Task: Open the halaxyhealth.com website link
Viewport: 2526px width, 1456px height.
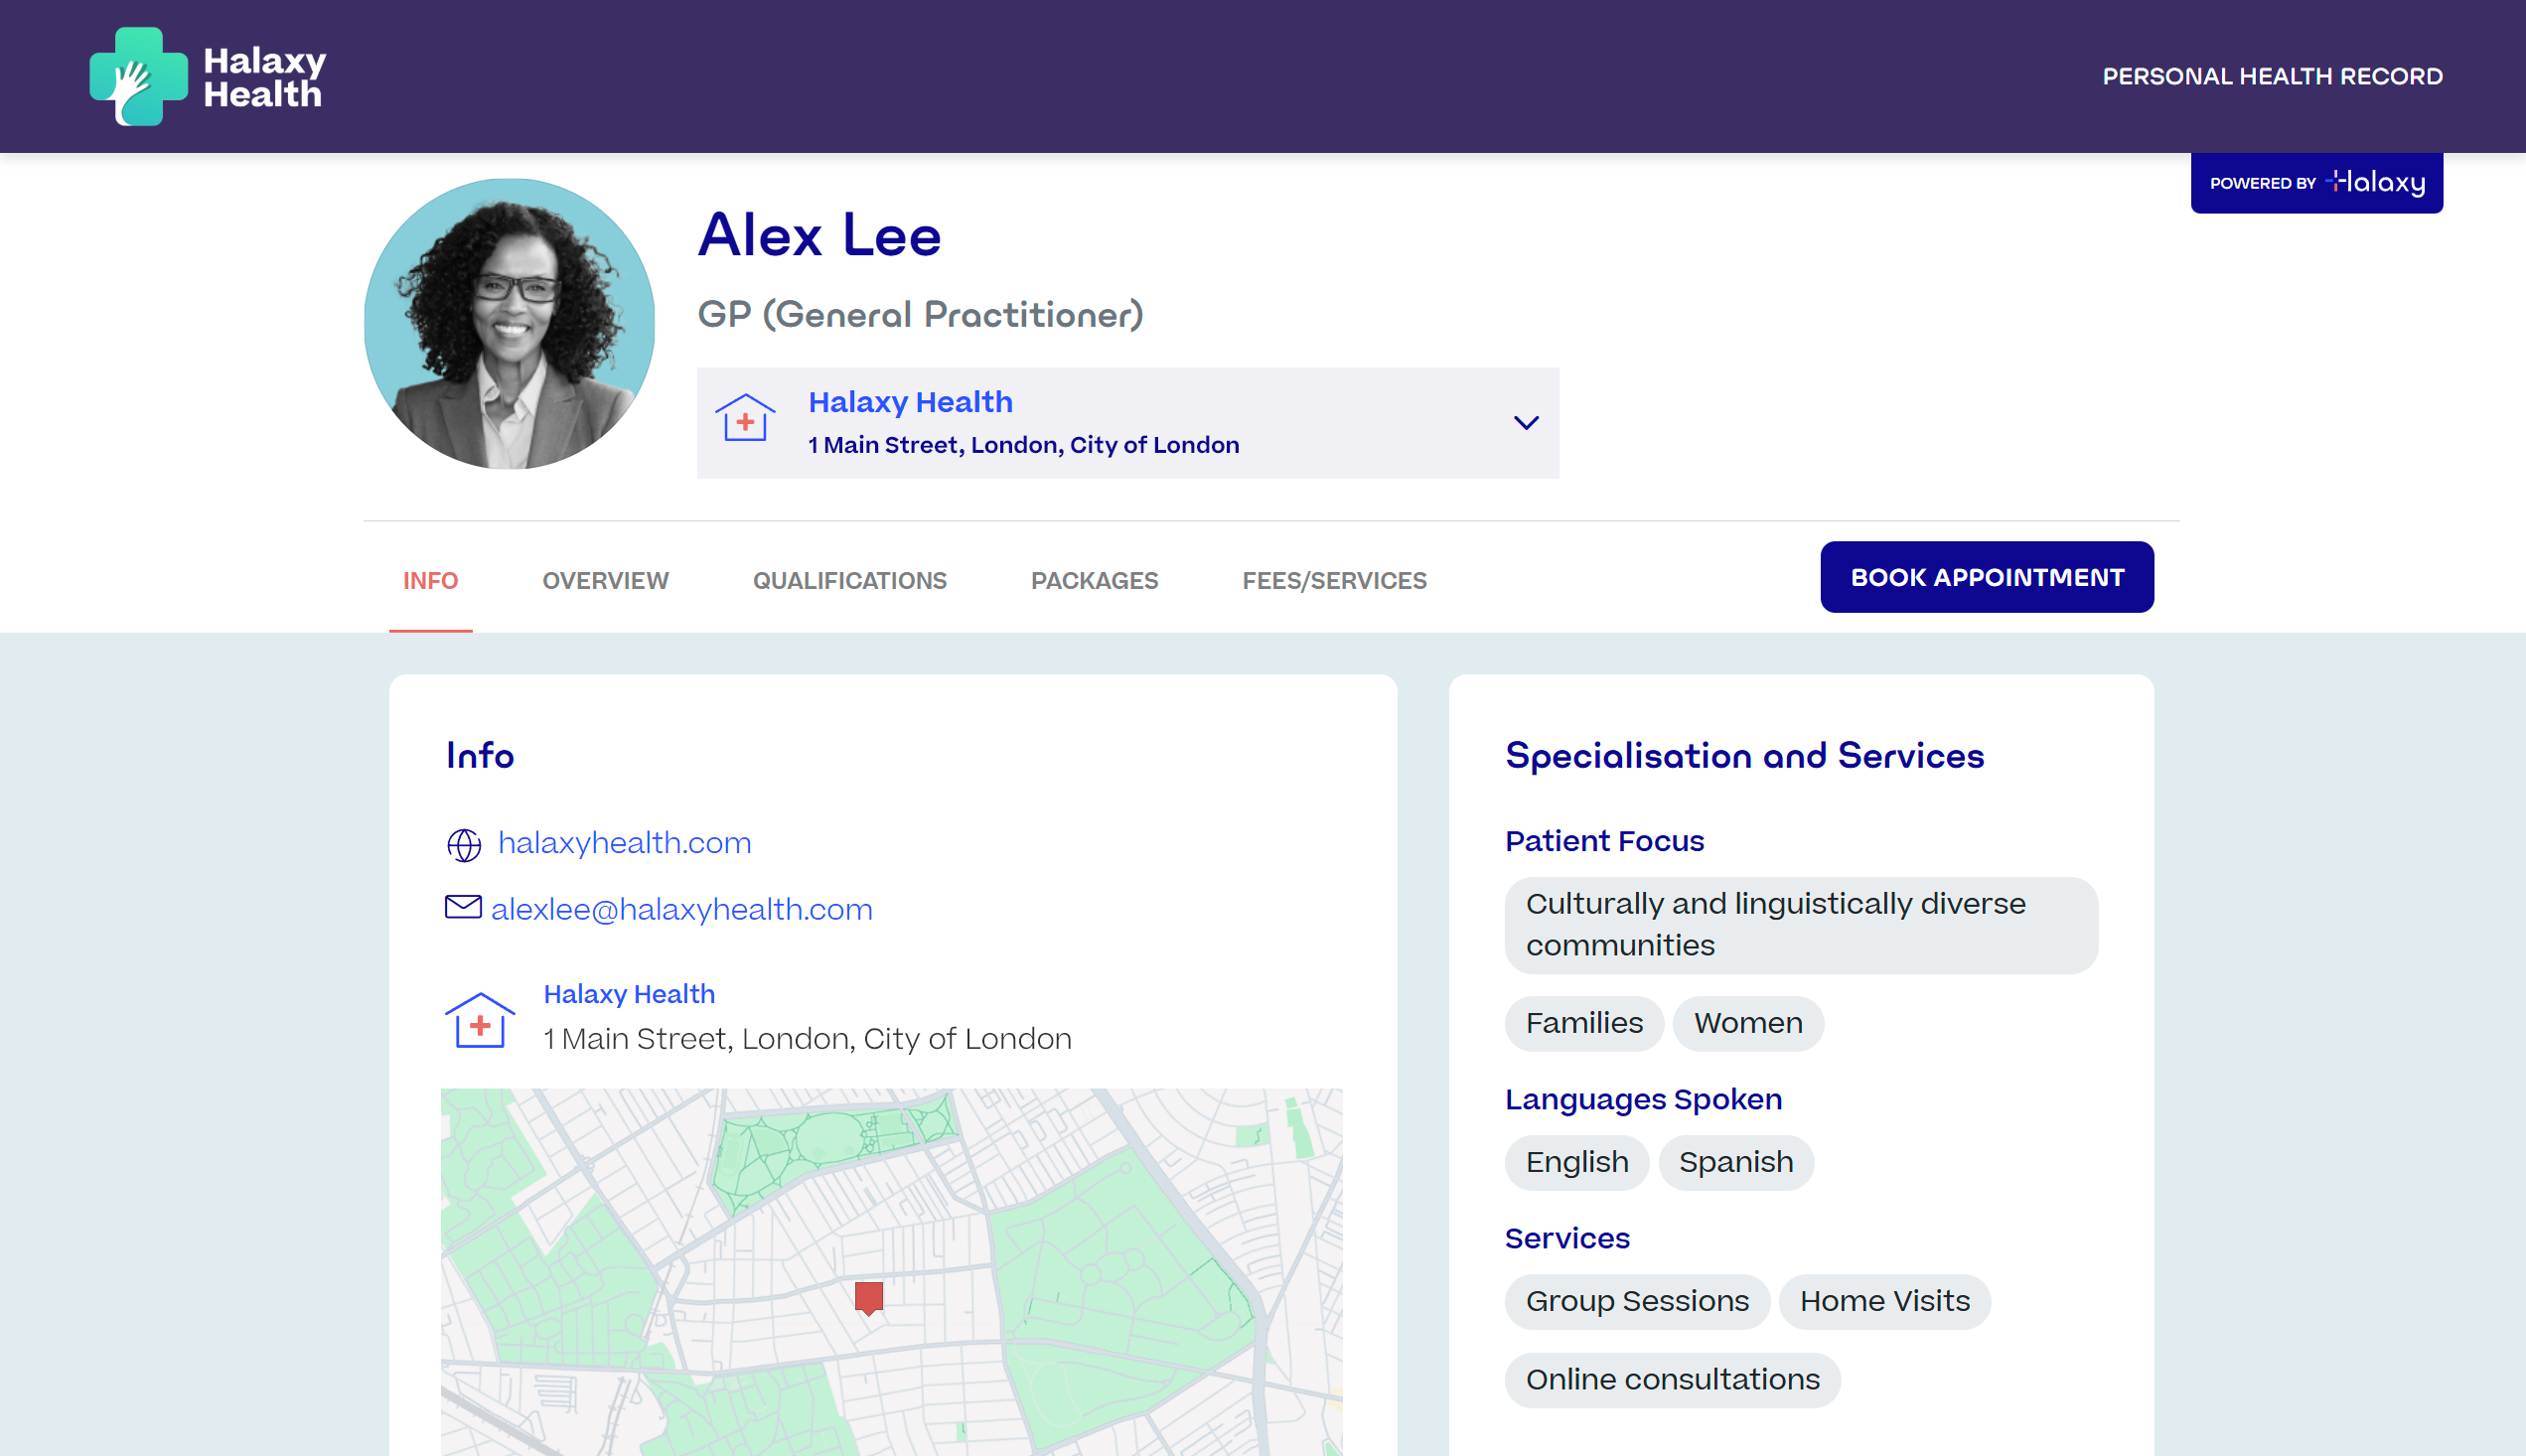Action: tap(625, 843)
